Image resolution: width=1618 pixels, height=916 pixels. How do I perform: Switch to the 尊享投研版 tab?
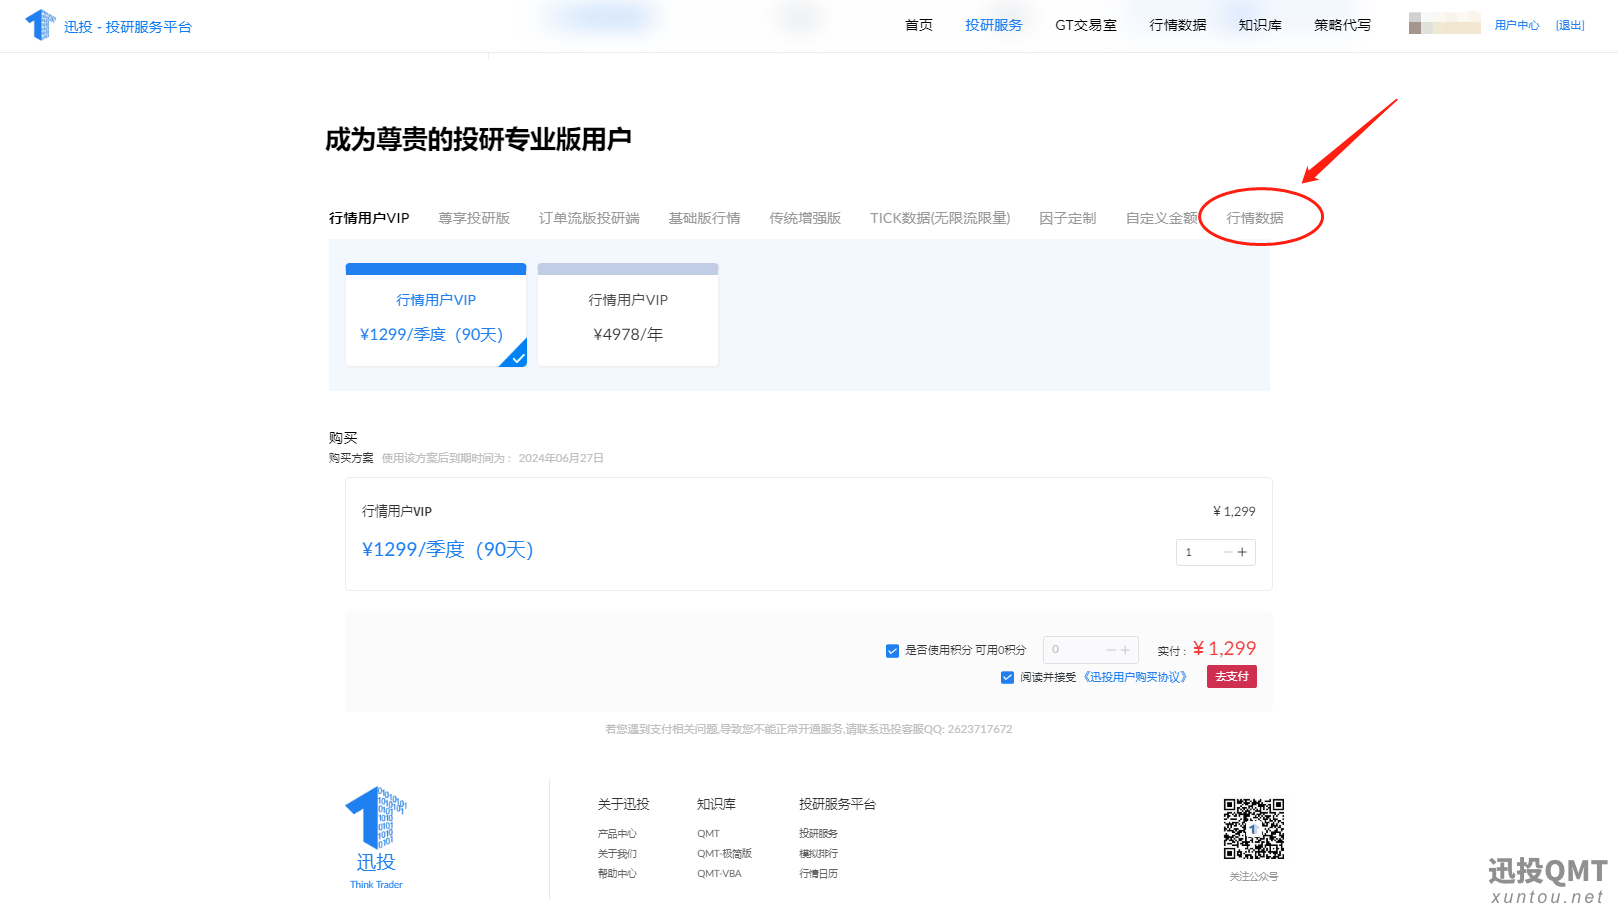pos(474,218)
